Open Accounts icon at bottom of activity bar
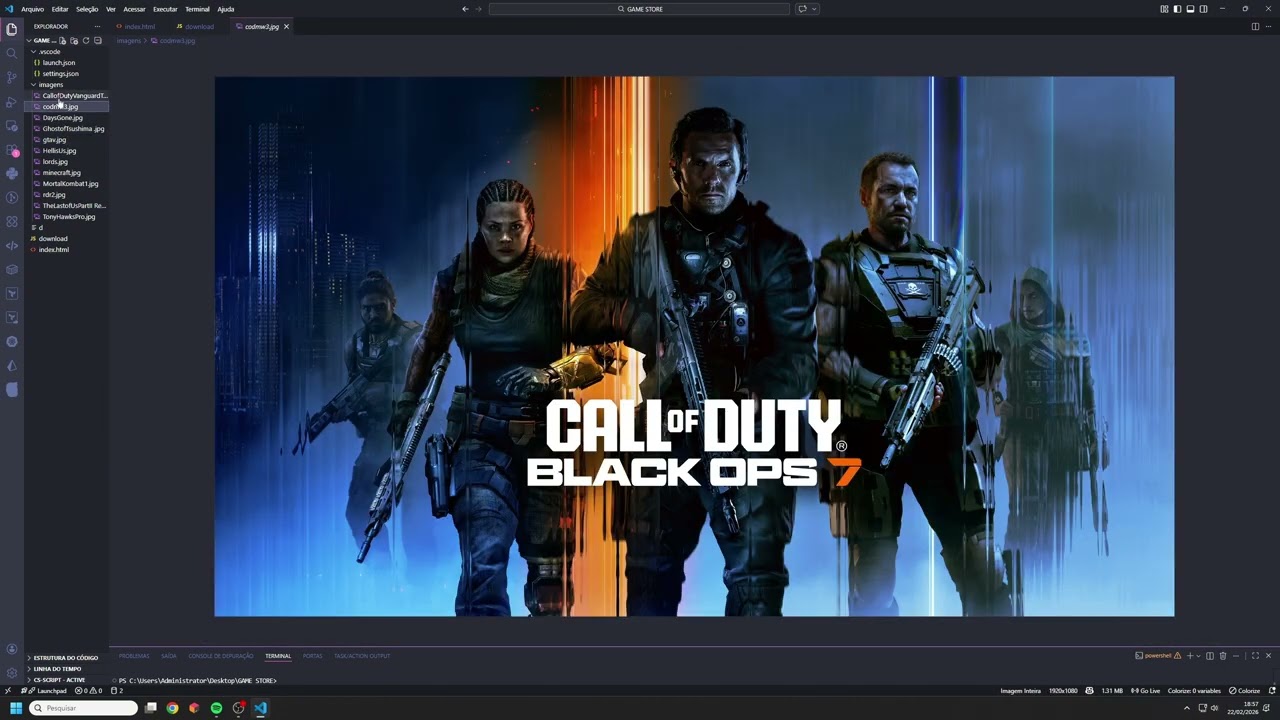The width and height of the screenshot is (1280, 720). click(12, 649)
